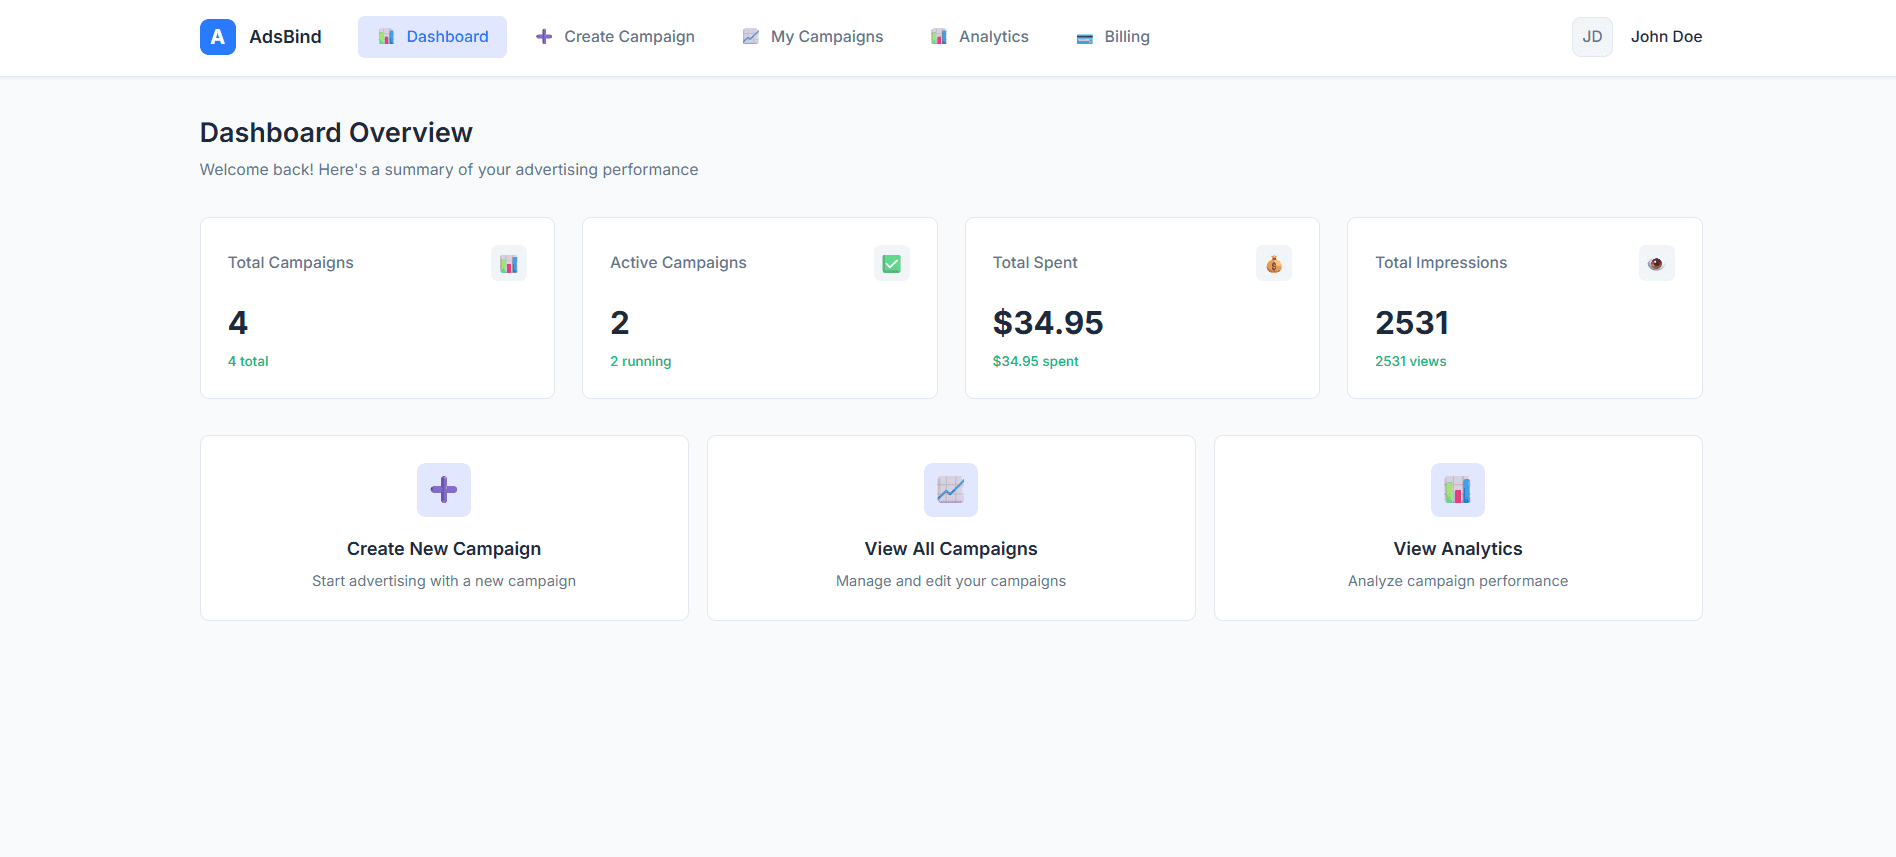Click the eye icon in Total Impressions card
Viewport: 1896px width, 857px height.
[x=1657, y=264]
